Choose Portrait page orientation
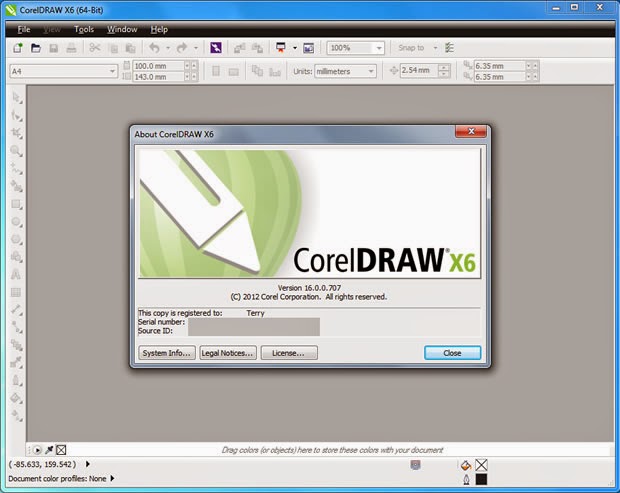 216,71
